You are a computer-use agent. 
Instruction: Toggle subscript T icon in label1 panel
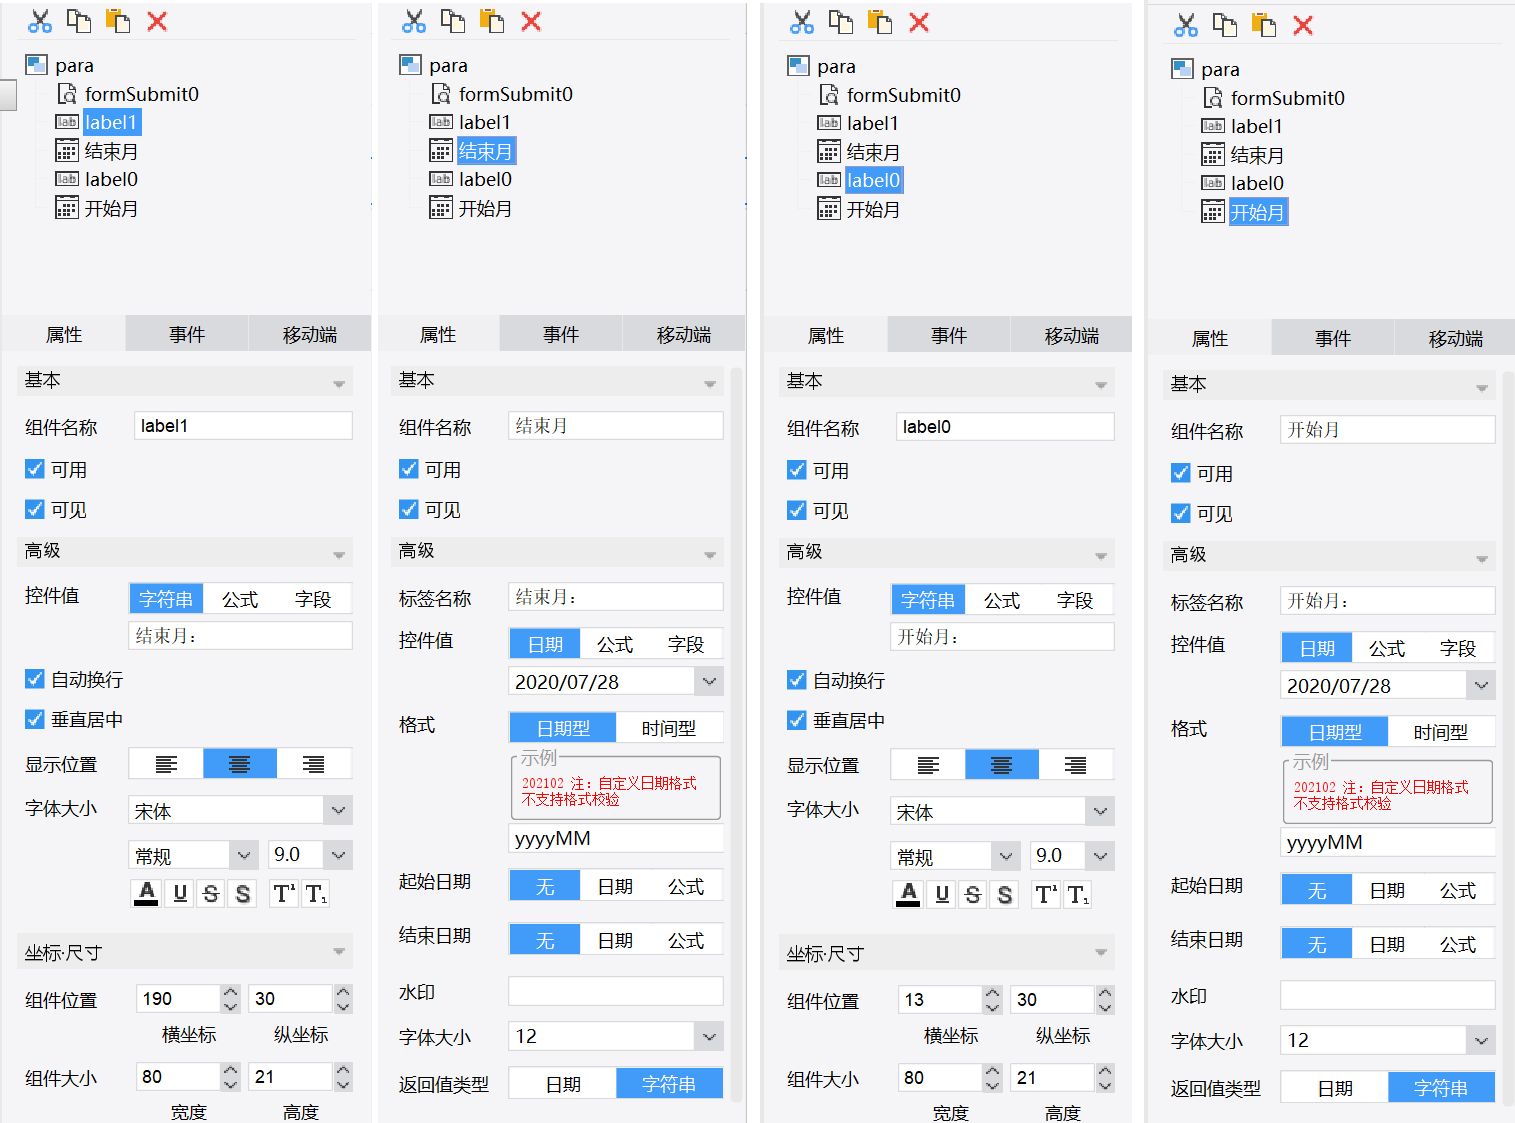point(316,893)
